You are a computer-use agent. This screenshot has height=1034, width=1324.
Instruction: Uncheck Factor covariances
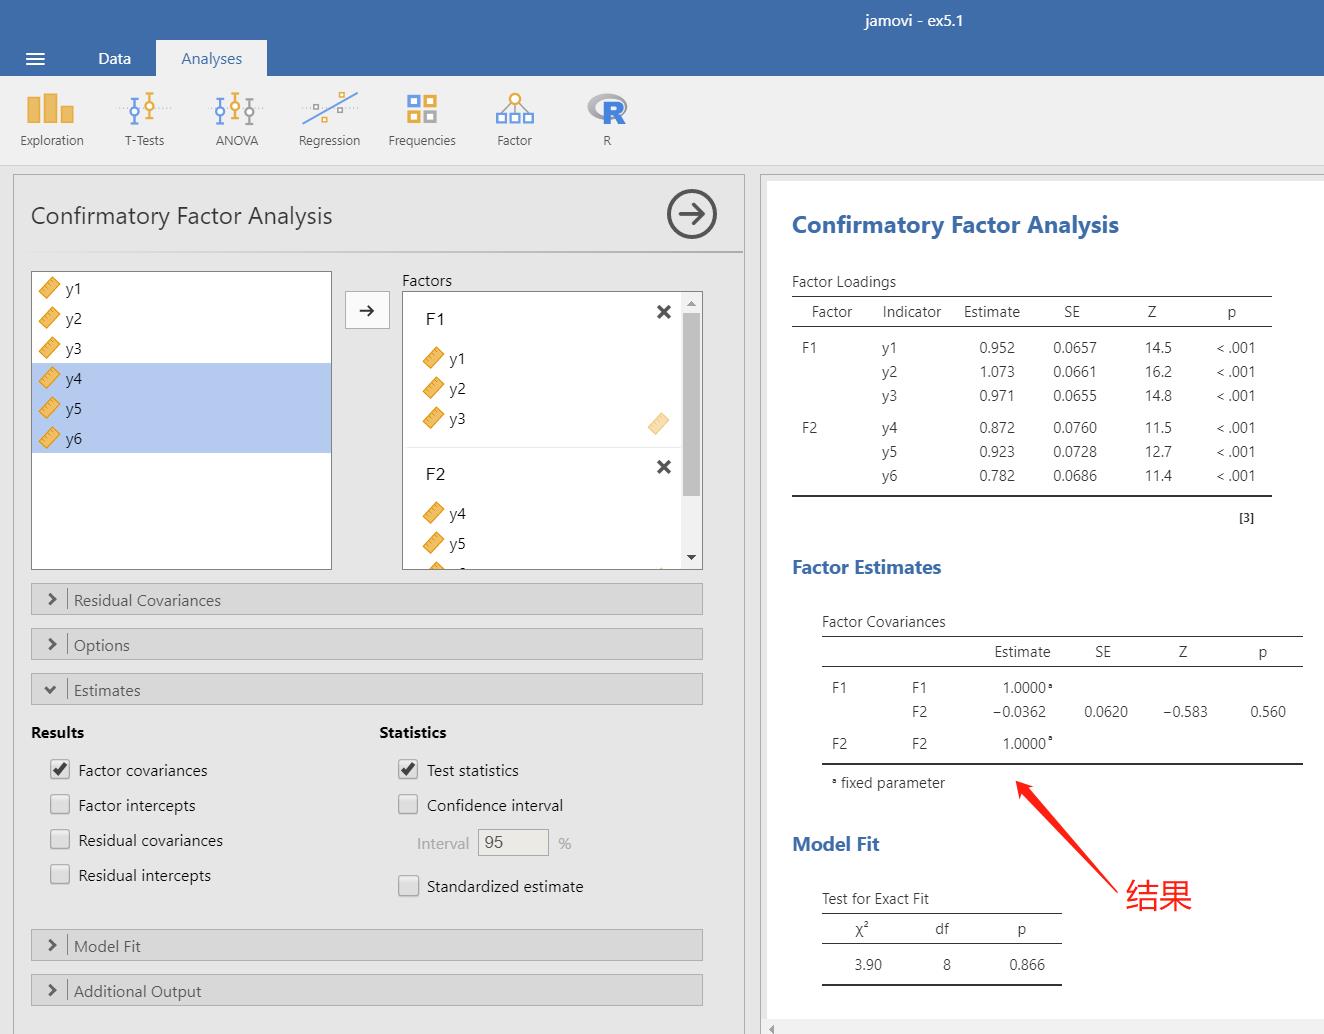point(60,770)
